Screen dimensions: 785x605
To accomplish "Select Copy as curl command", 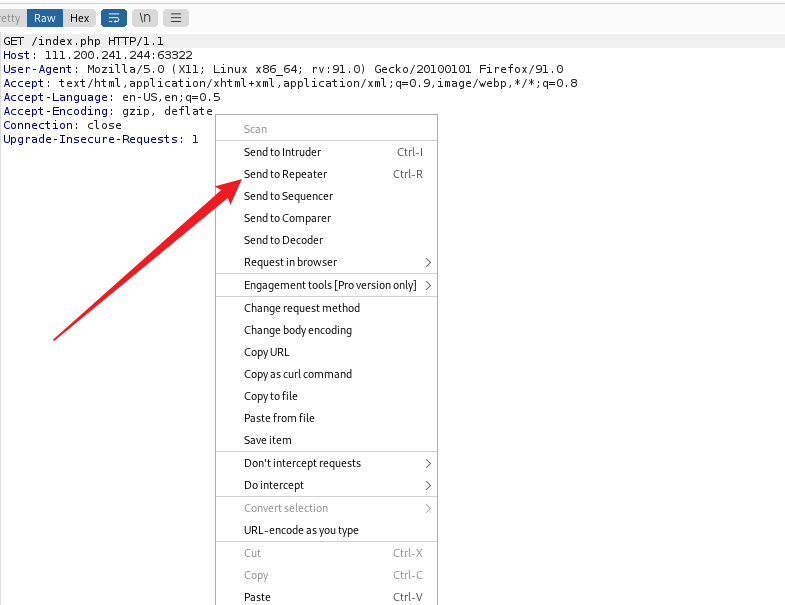I will [326, 374].
